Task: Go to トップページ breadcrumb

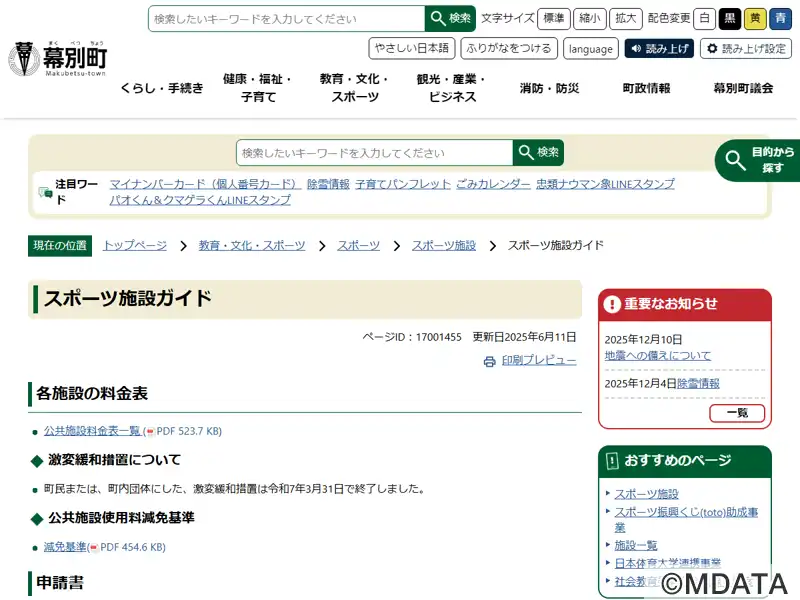Action: tap(135, 245)
